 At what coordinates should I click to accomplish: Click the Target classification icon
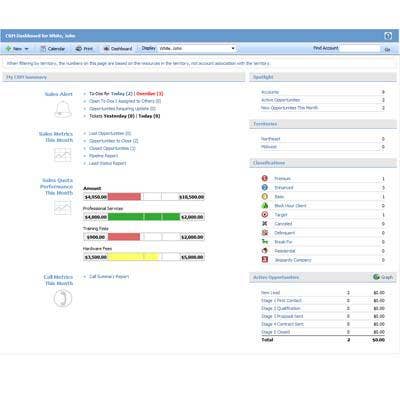coord(265,214)
